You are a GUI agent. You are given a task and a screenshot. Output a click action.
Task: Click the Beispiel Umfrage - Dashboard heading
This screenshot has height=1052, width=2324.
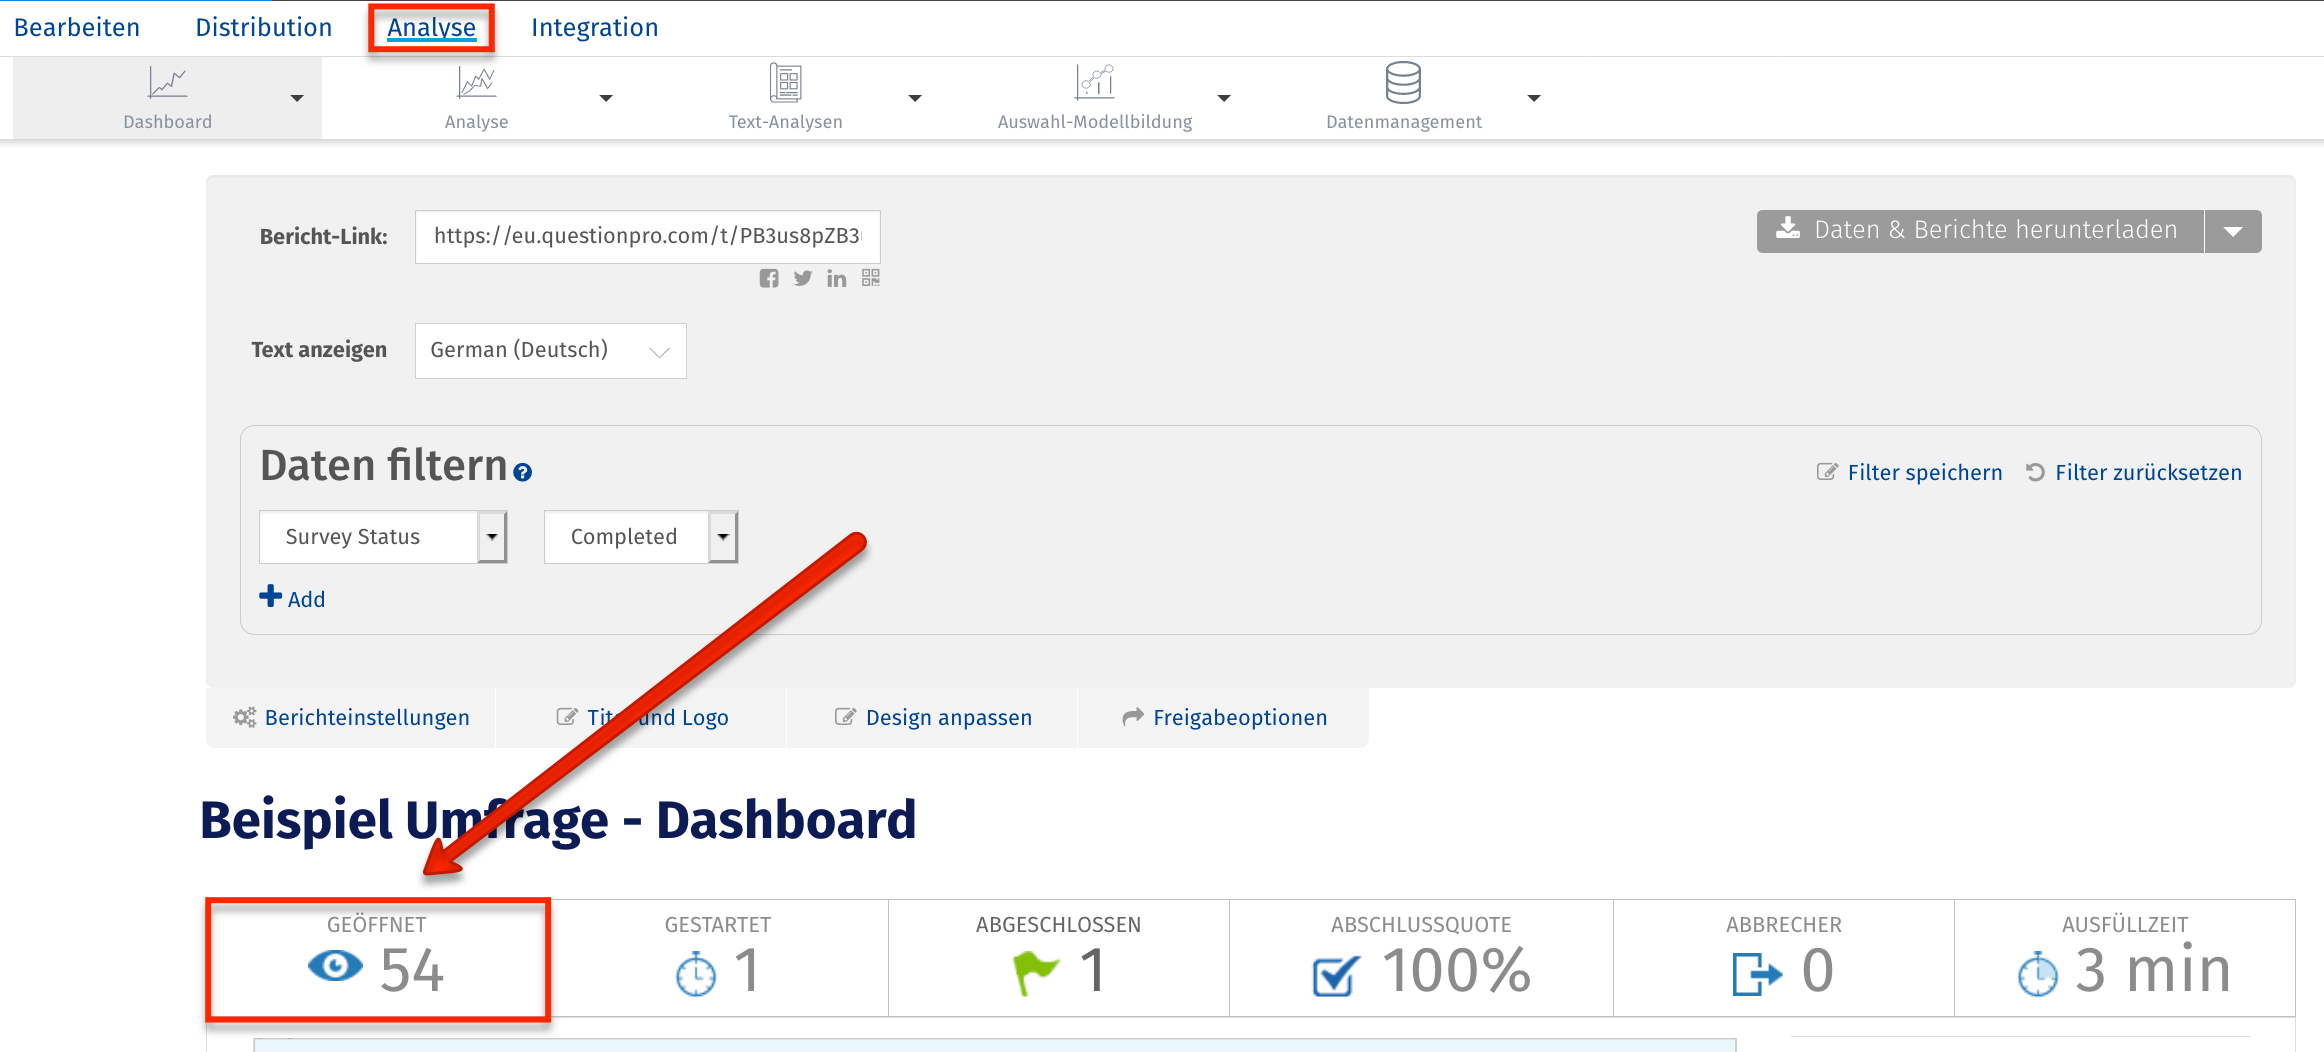click(558, 820)
